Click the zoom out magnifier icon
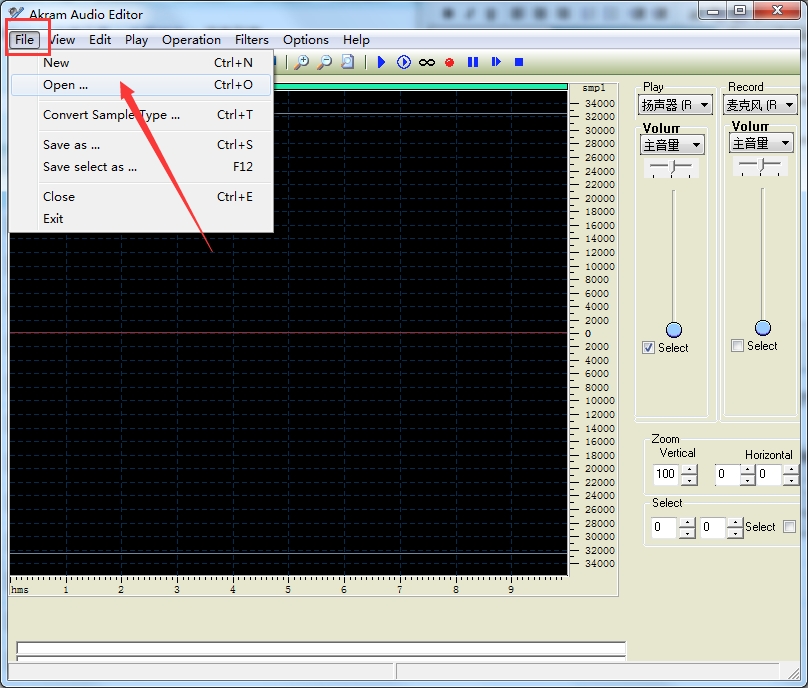The height and width of the screenshot is (688, 808). click(x=324, y=62)
